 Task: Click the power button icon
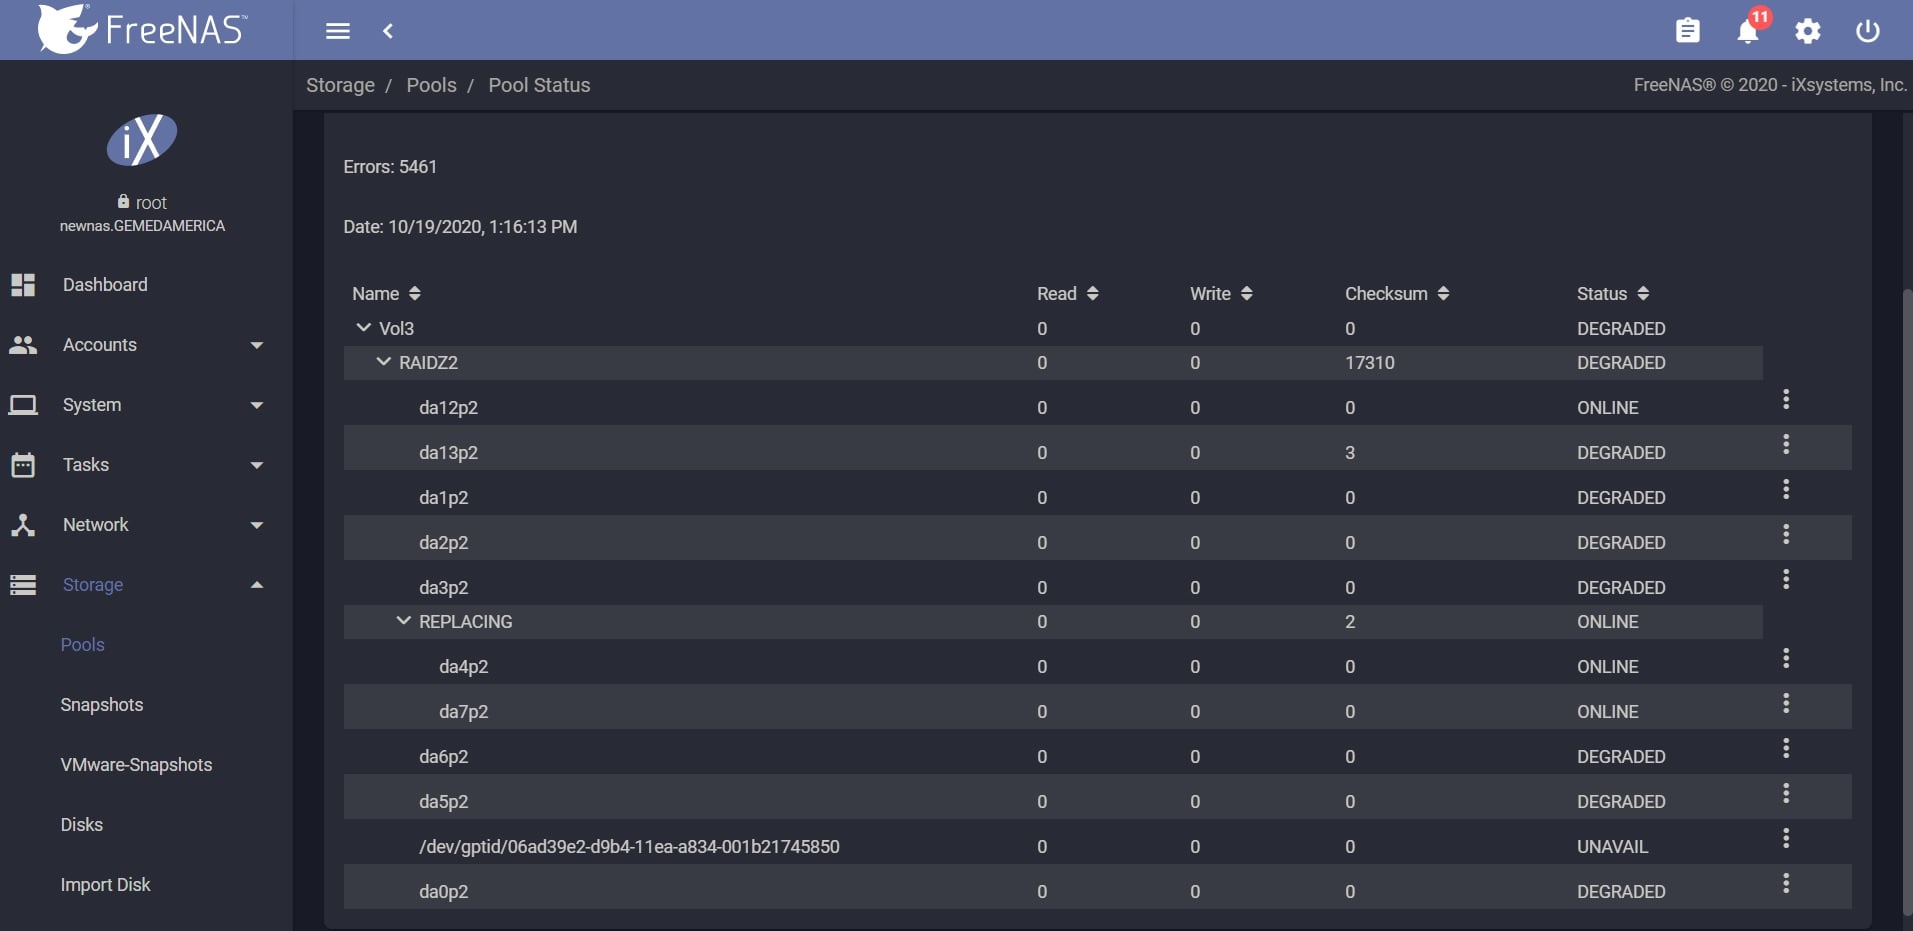[1867, 31]
